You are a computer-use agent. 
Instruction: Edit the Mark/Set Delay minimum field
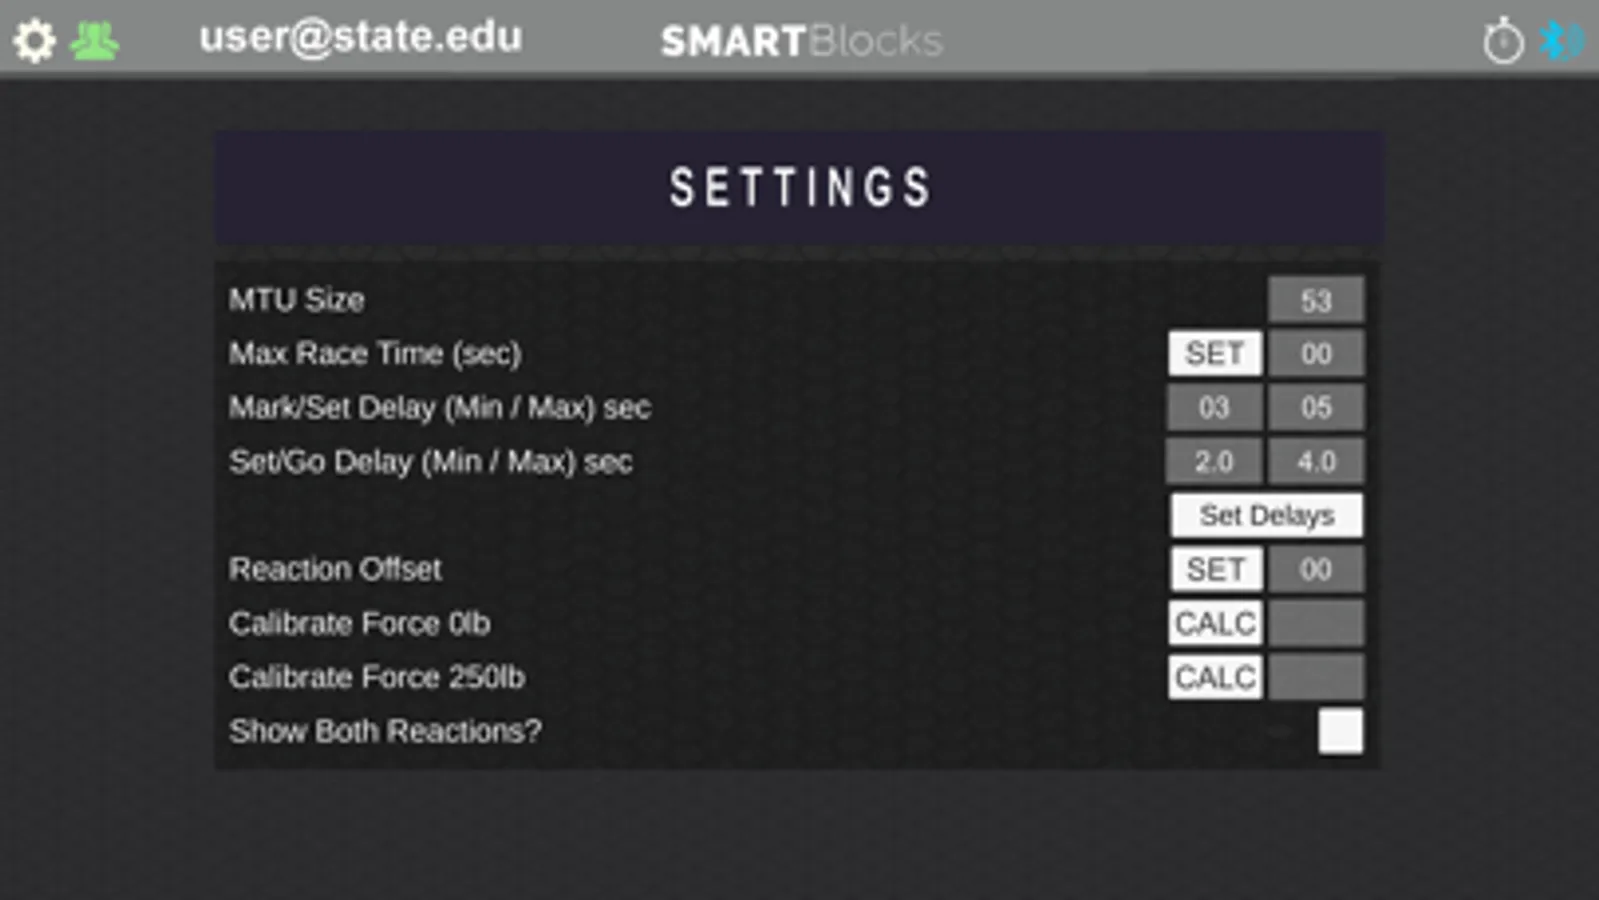pos(1214,408)
